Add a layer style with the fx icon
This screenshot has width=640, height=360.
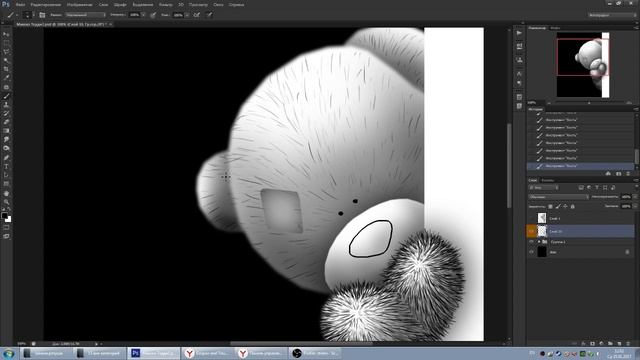click(583, 344)
